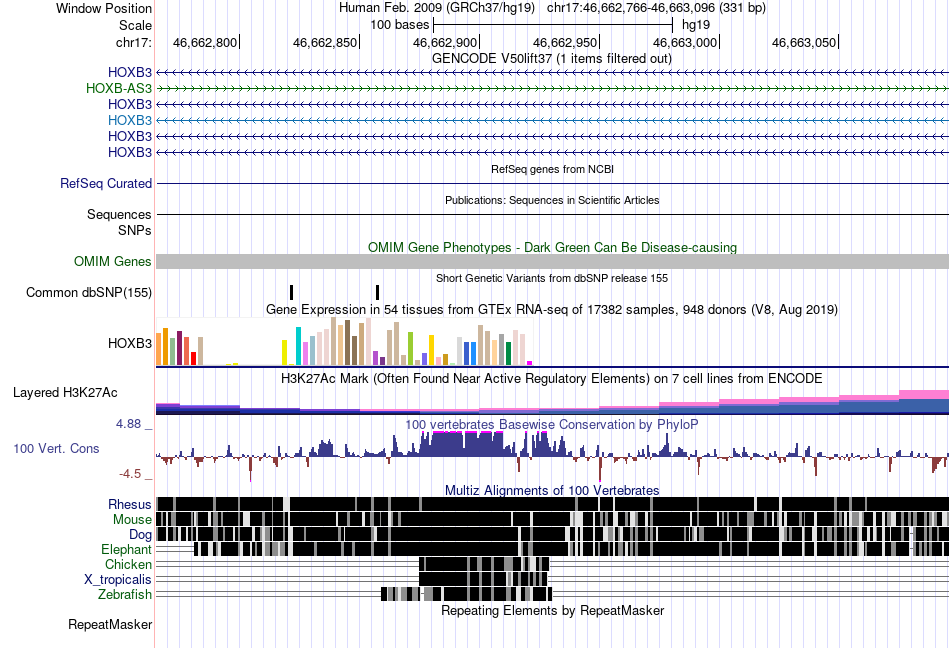Open the GTEx Gene Expression track title

(552, 310)
